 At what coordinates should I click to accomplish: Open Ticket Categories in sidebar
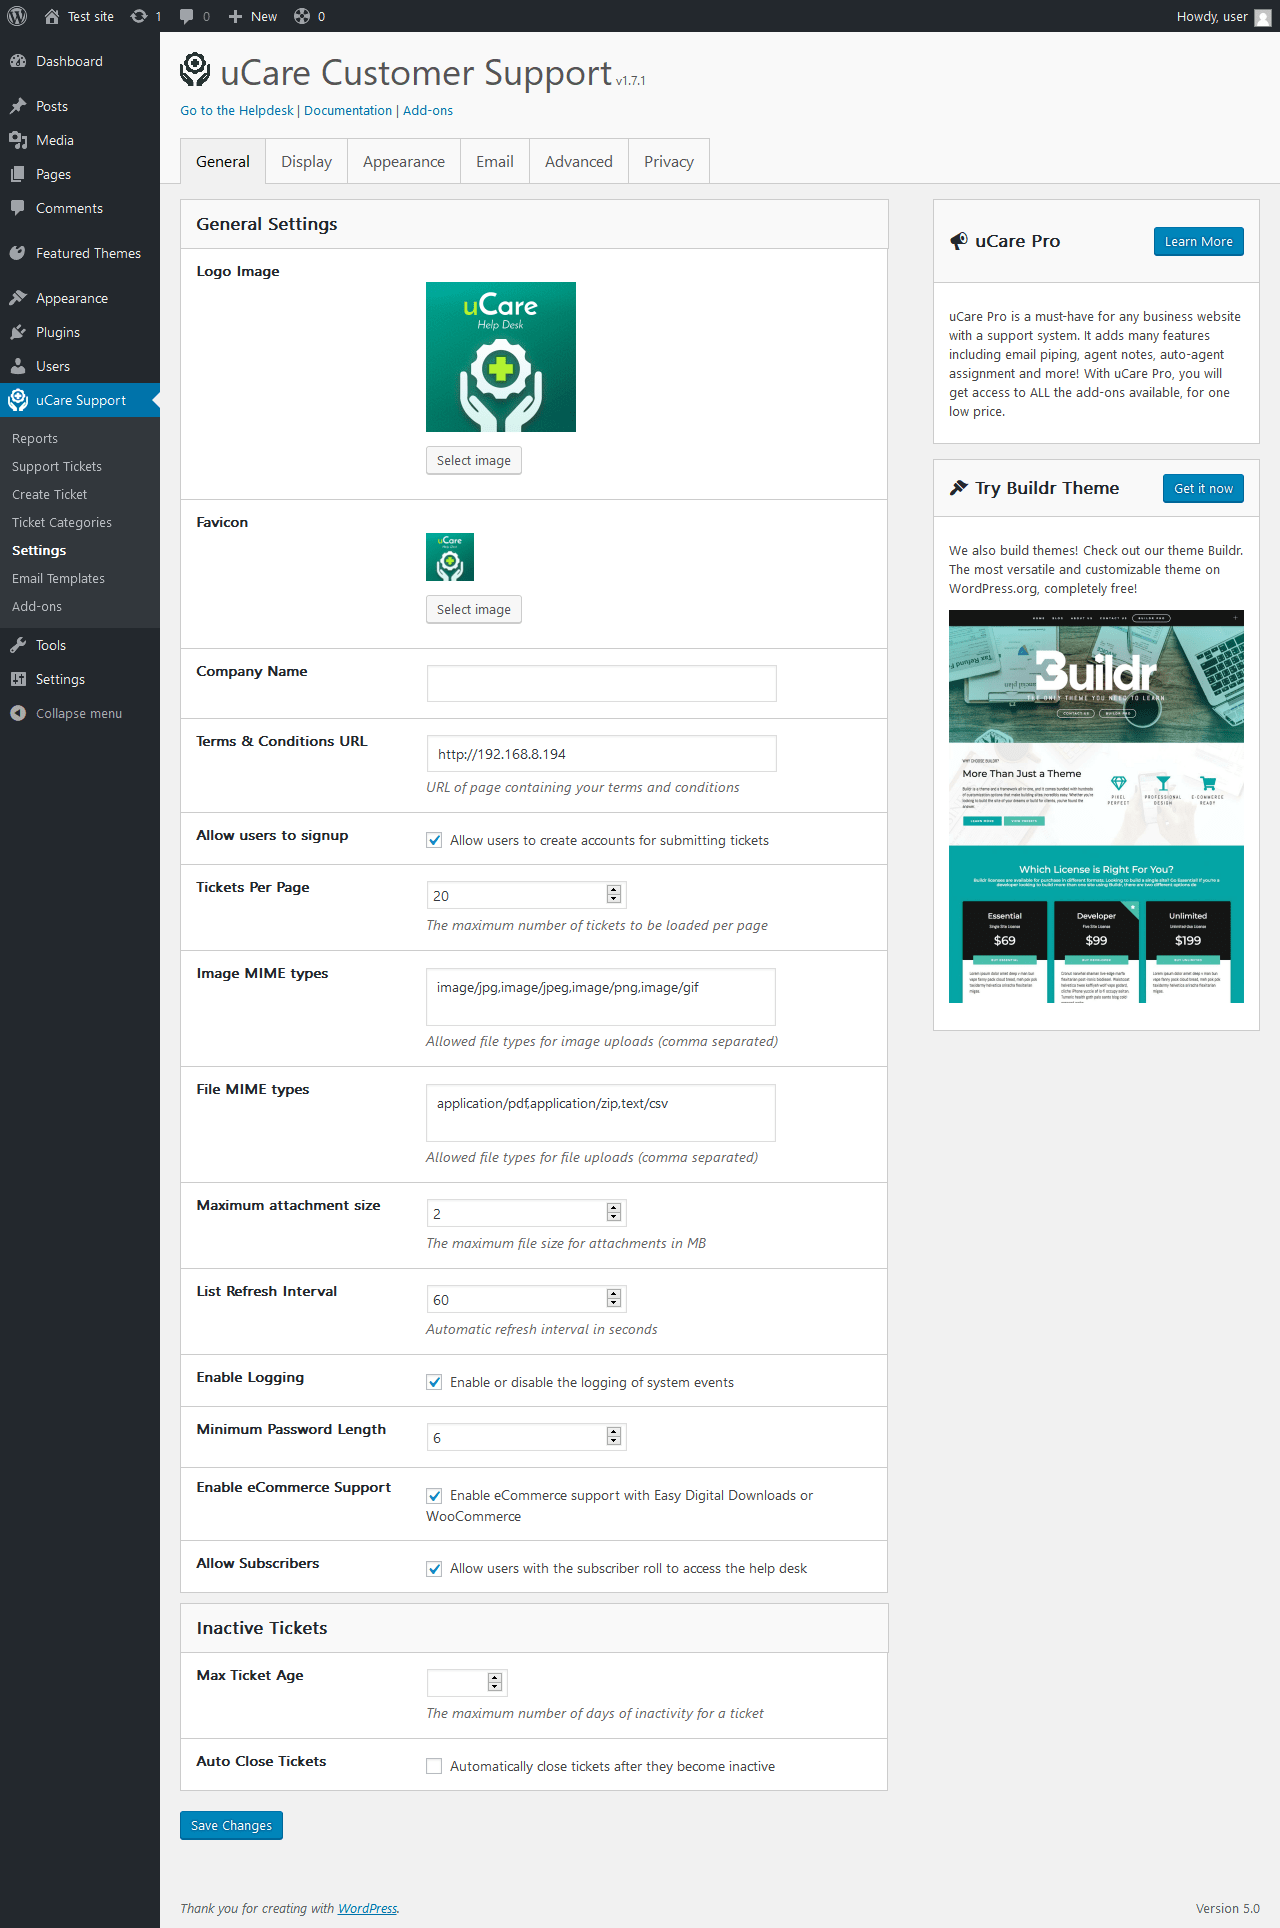pos(62,522)
